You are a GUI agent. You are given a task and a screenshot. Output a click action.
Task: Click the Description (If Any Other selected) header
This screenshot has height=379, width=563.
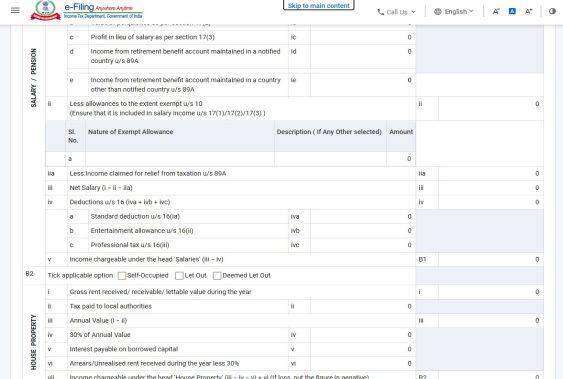(329, 132)
